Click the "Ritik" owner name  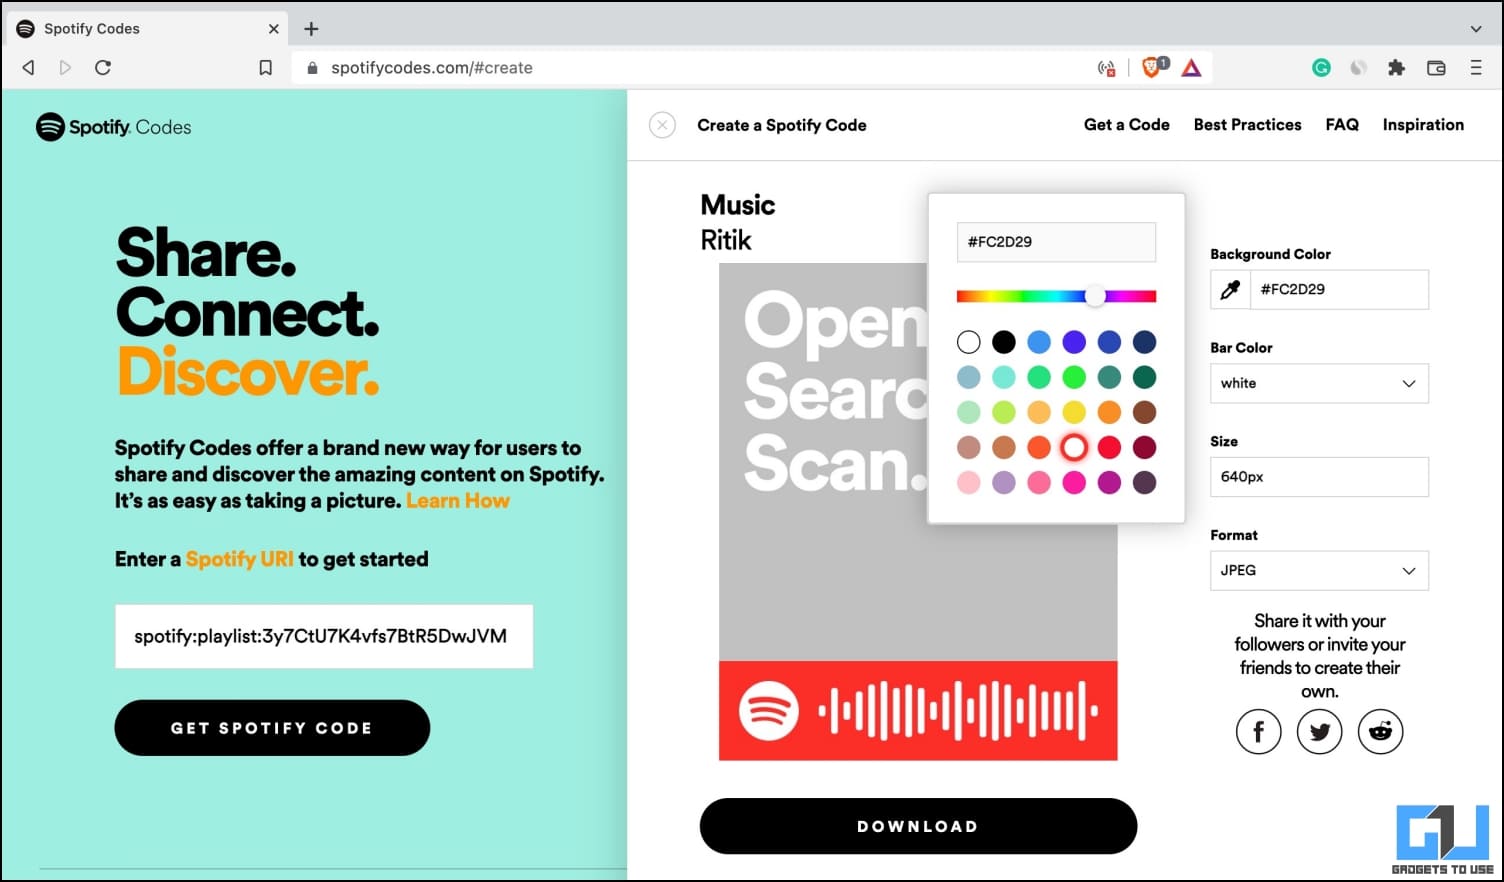pyautogui.click(x=726, y=240)
